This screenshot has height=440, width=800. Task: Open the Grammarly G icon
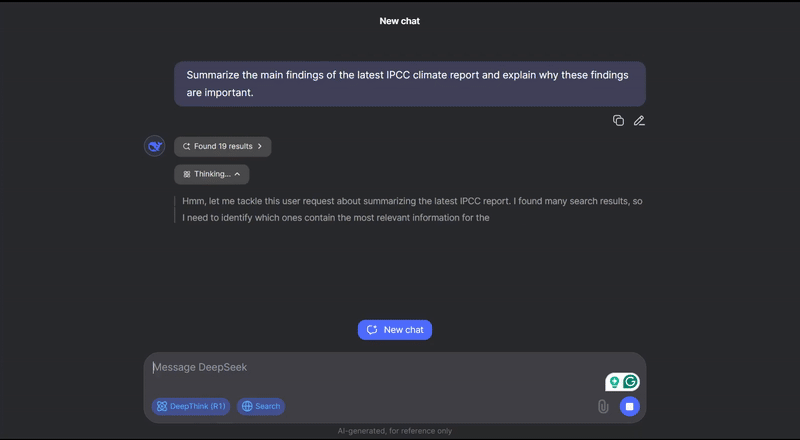(631, 382)
